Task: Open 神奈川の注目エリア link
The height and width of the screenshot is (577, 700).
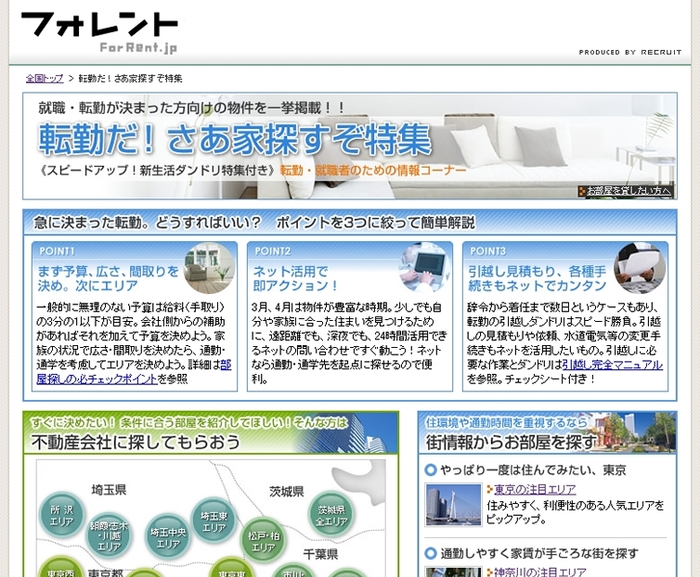Action: pos(540,572)
